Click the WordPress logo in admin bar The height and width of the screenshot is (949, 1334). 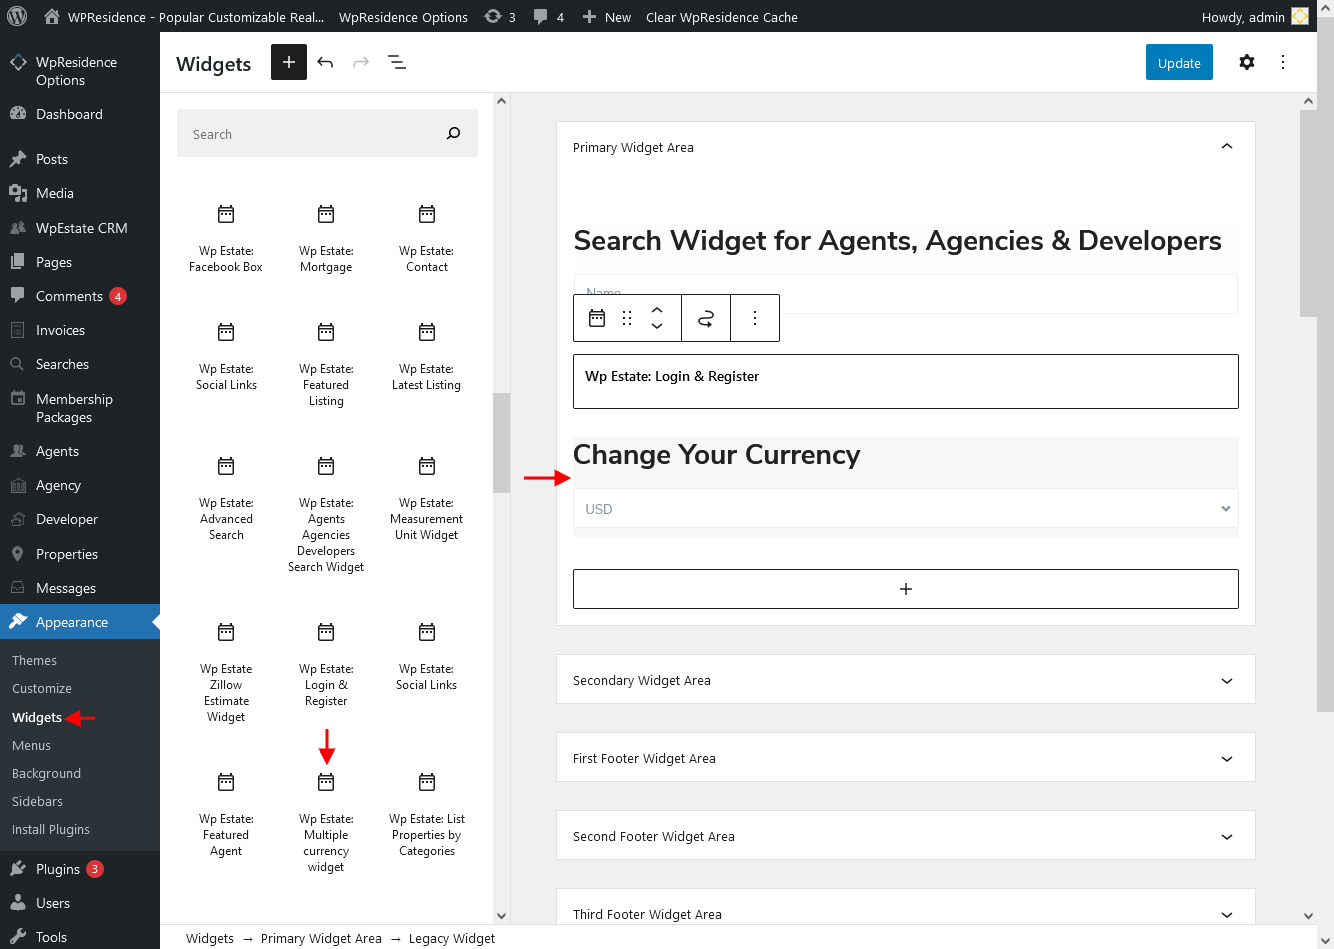16,16
